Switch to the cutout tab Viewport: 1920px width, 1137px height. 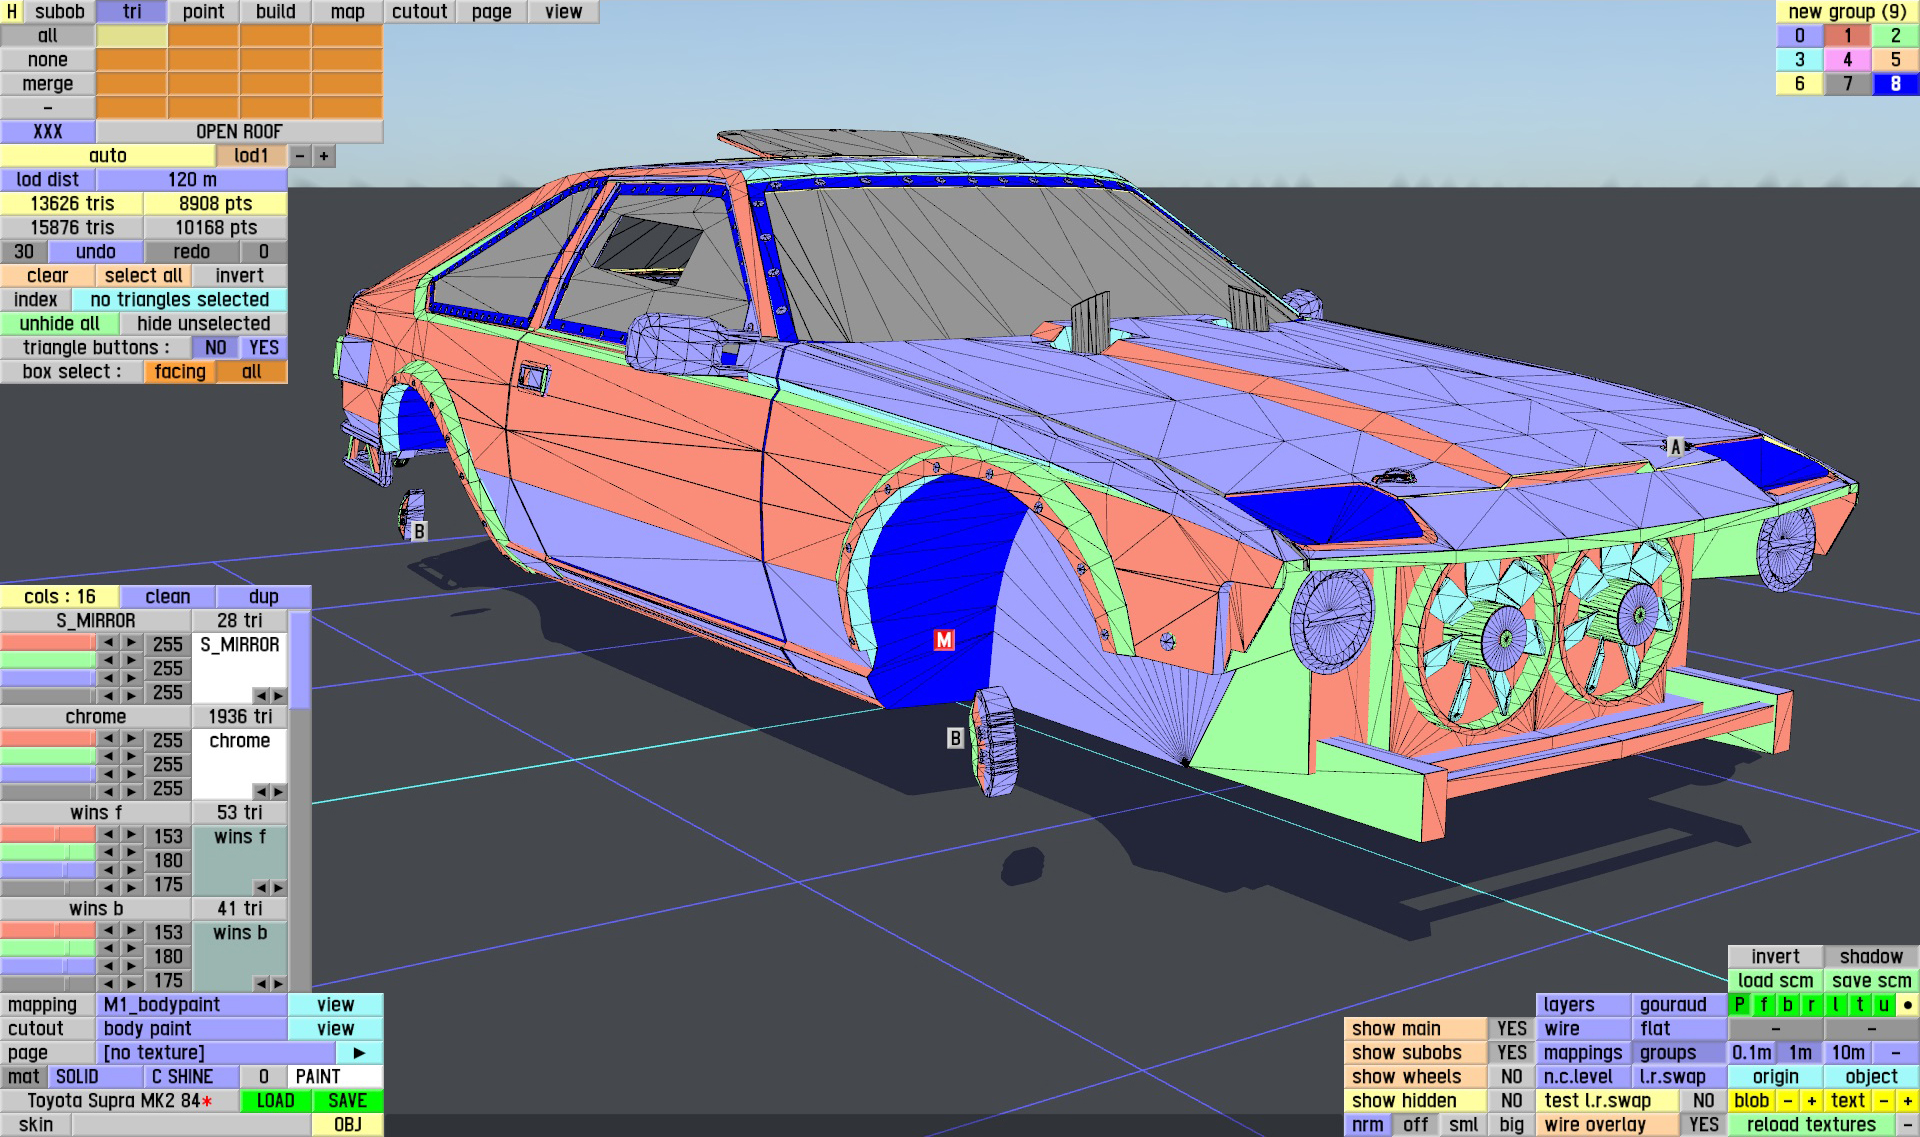[419, 12]
